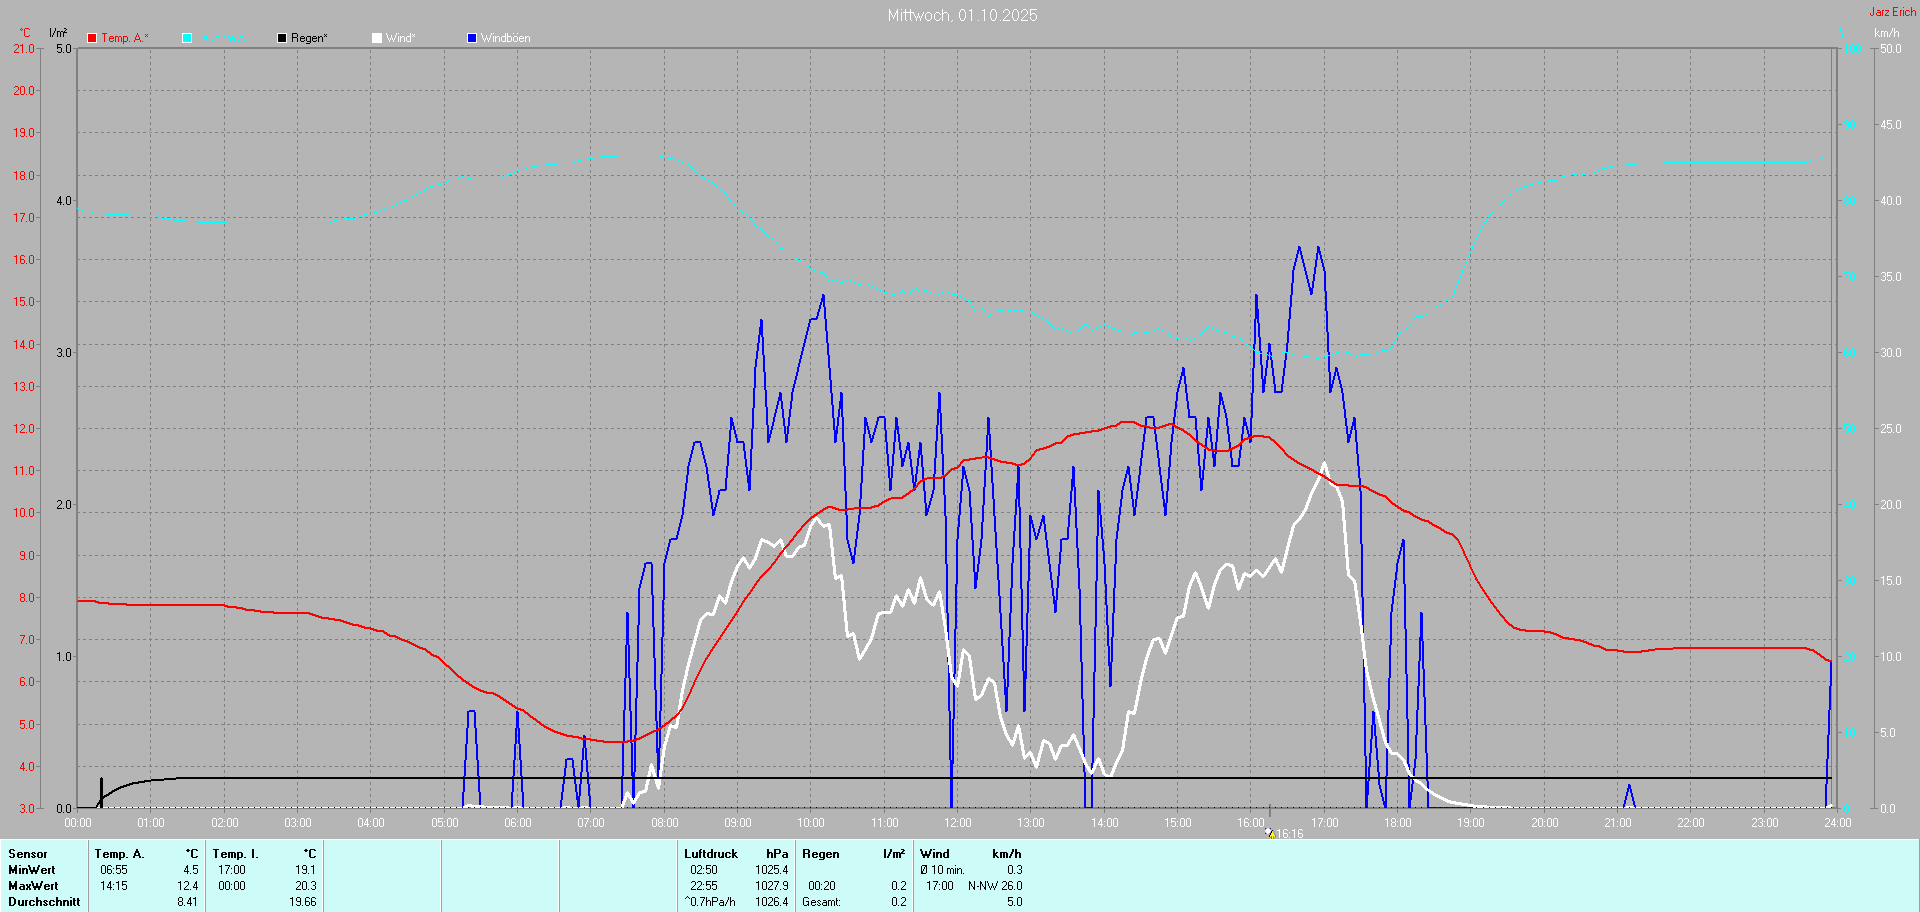
Task: Click the 'Temp. I.' column header
Action: click(x=236, y=854)
